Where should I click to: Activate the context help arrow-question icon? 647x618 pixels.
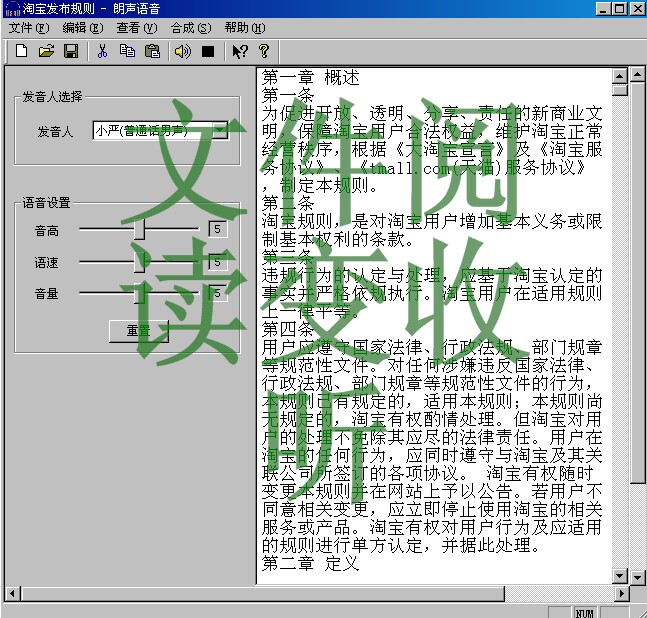(x=240, y=51)
